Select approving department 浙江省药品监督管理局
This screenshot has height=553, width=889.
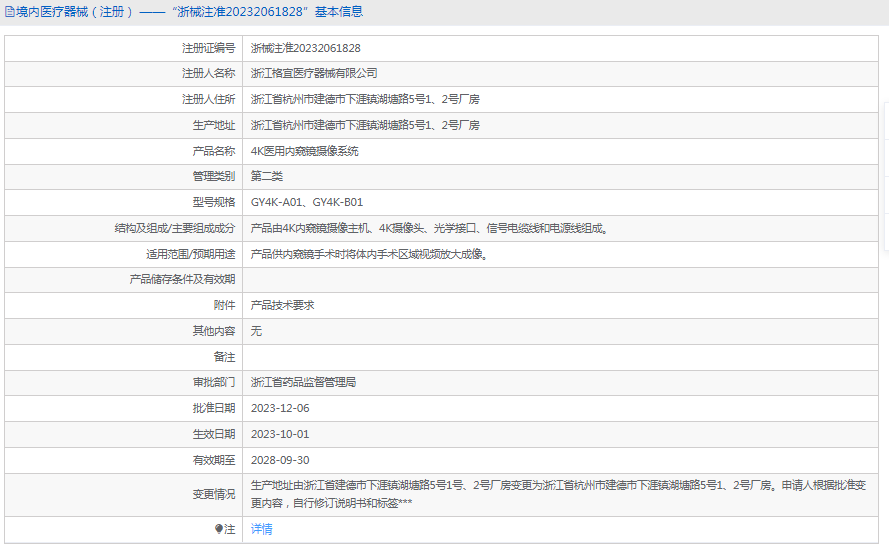[303, 382]
